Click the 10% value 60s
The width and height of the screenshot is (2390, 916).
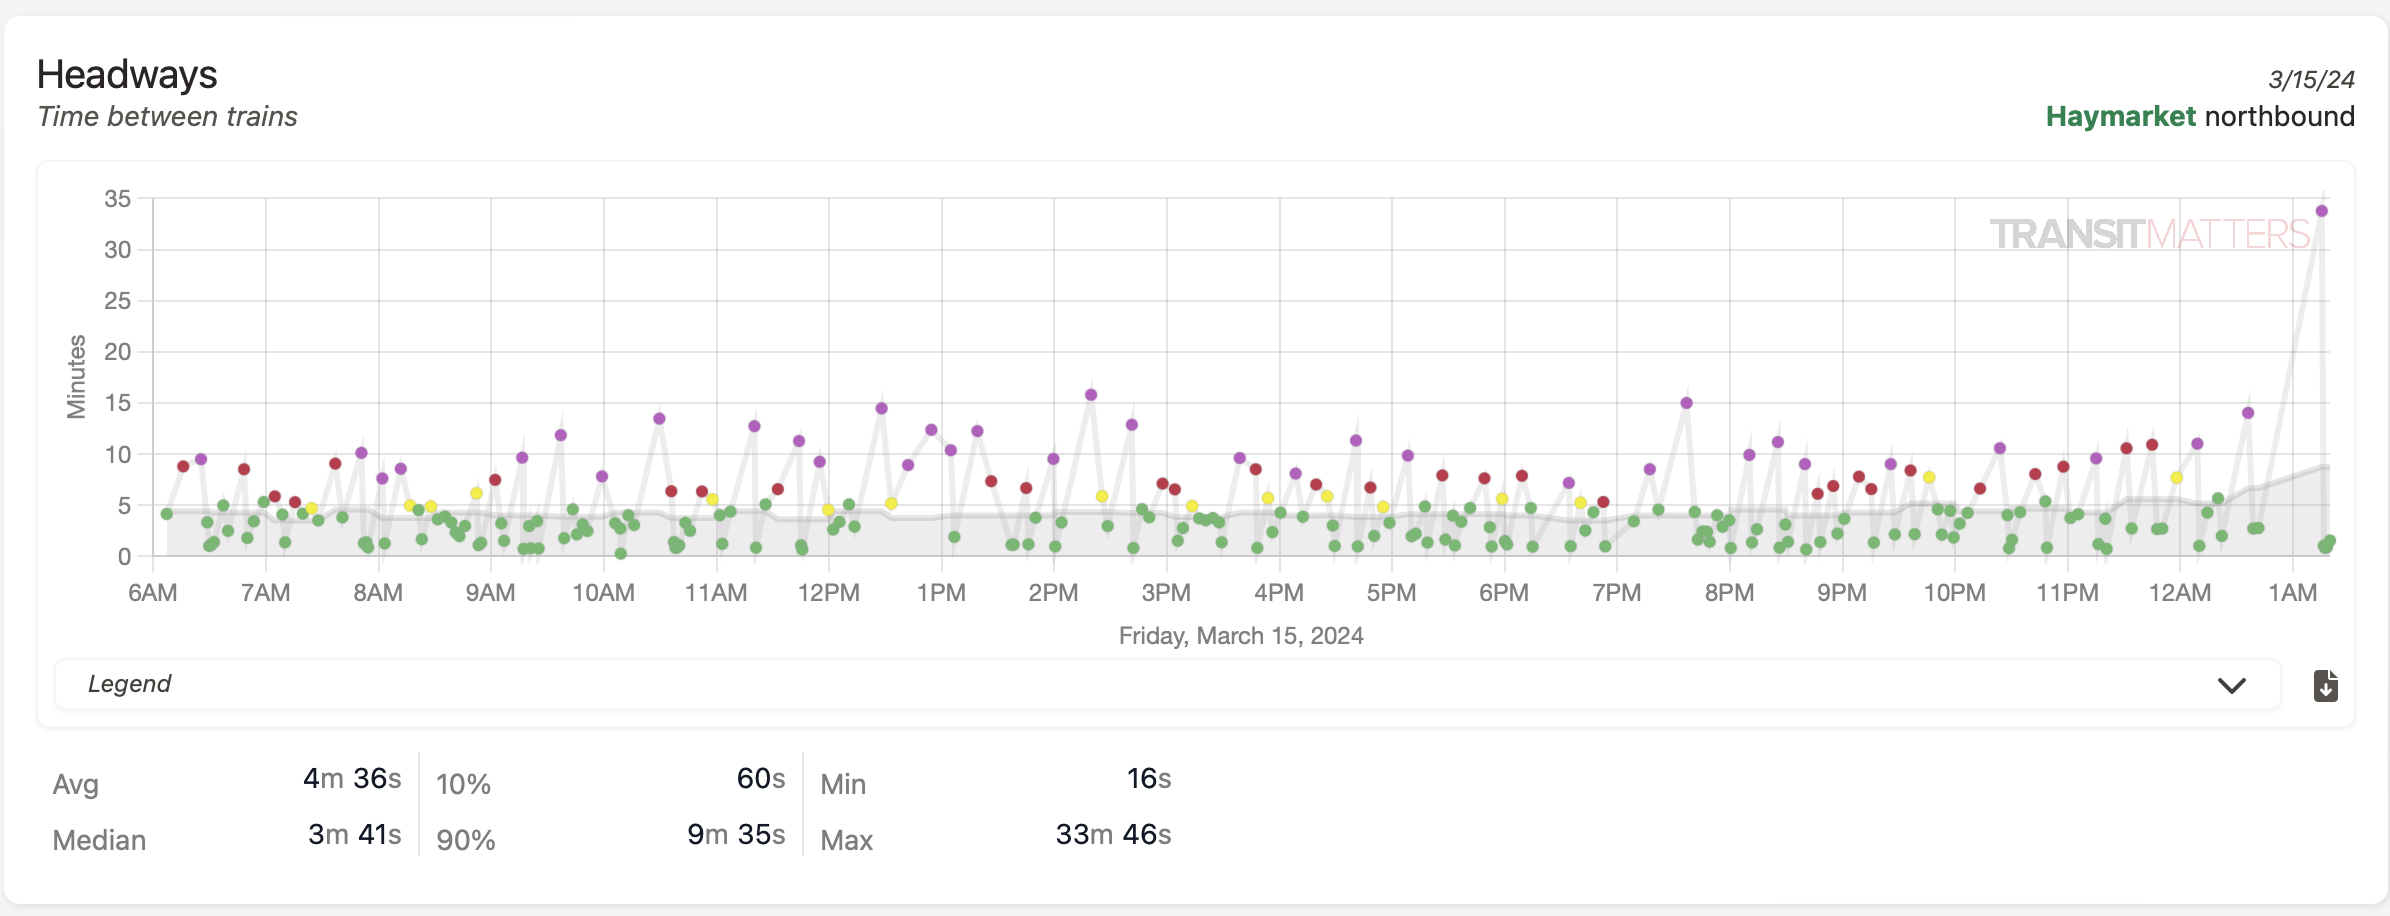point(760,779)
